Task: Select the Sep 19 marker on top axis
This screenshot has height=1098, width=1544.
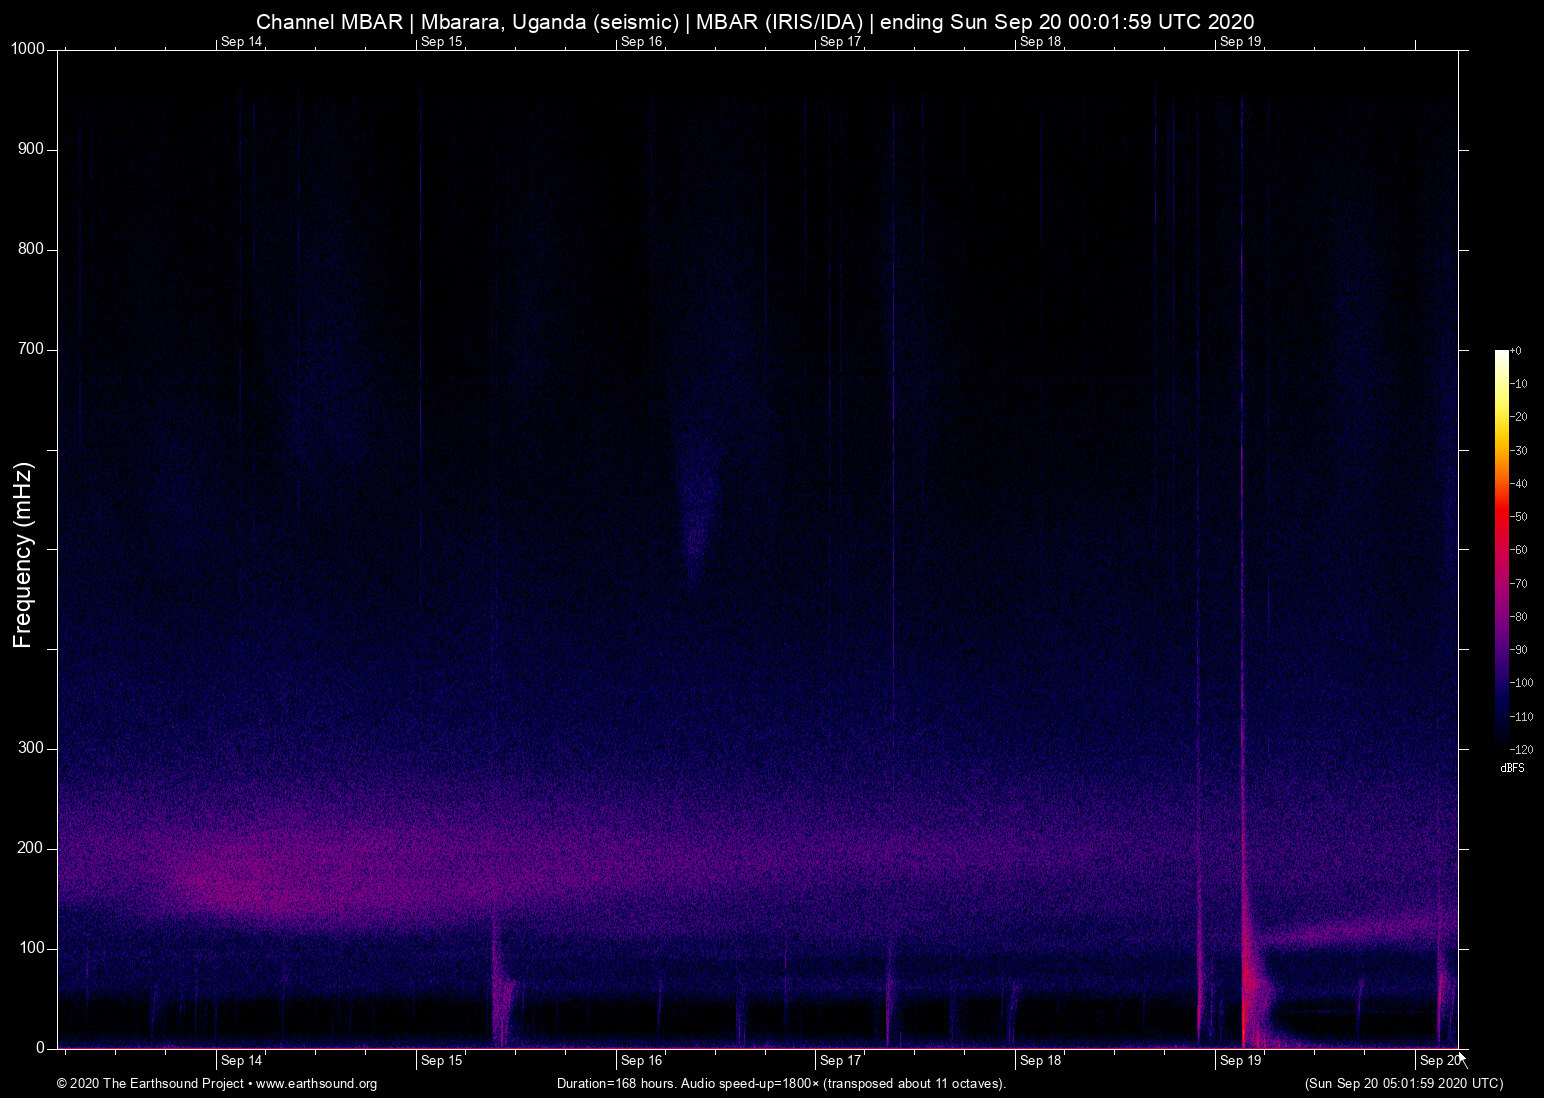Action: click(1240, 42)
